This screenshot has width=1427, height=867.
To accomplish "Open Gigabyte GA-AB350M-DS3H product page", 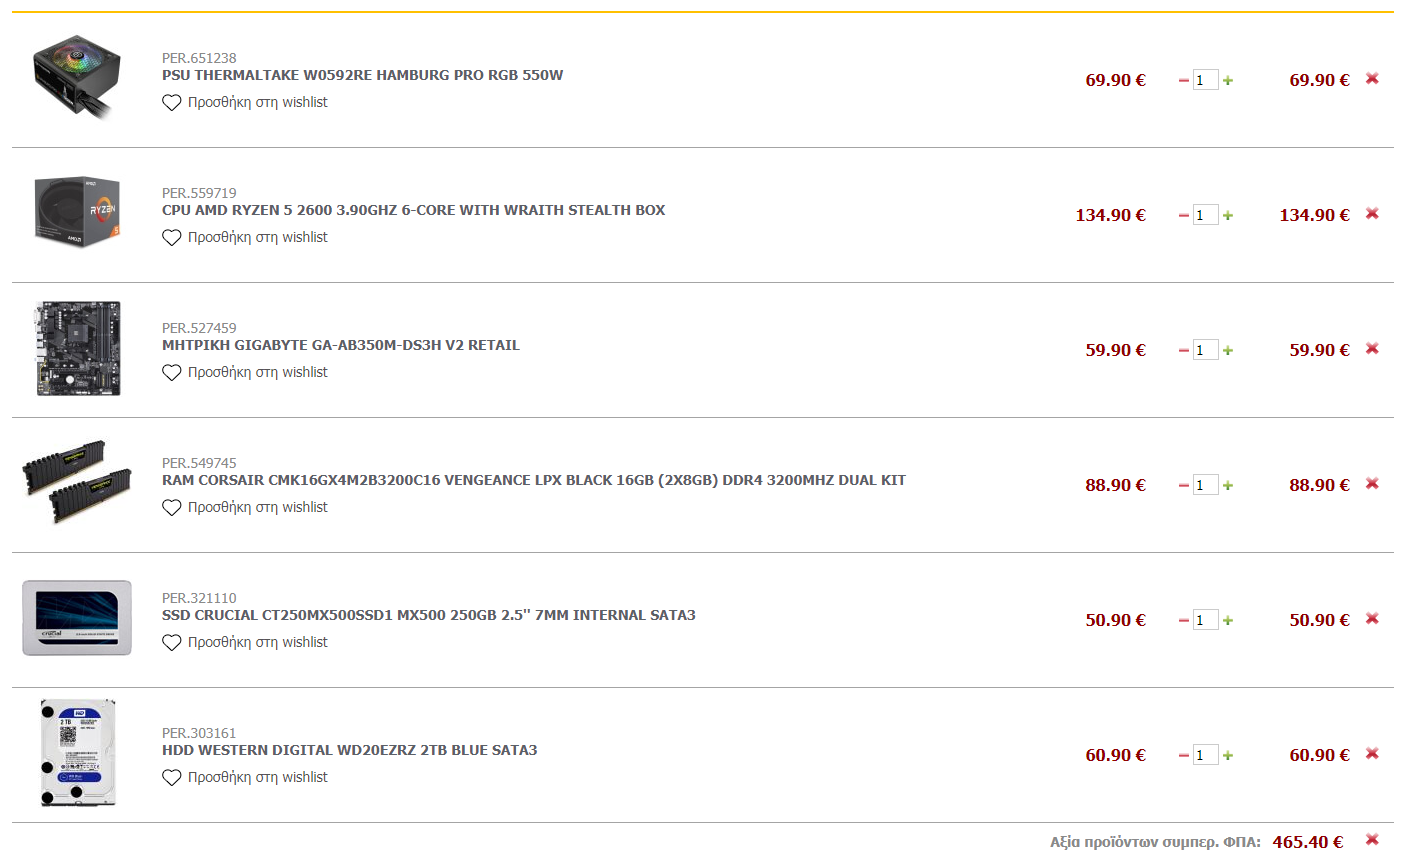I will click(341, 345).
